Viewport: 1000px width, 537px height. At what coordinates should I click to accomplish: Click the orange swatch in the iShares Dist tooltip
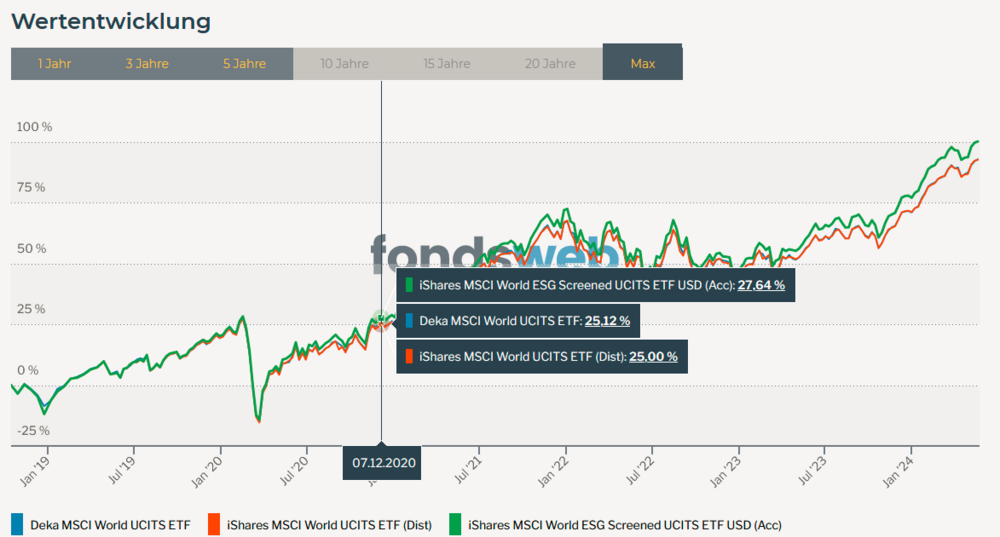point(409,357)
